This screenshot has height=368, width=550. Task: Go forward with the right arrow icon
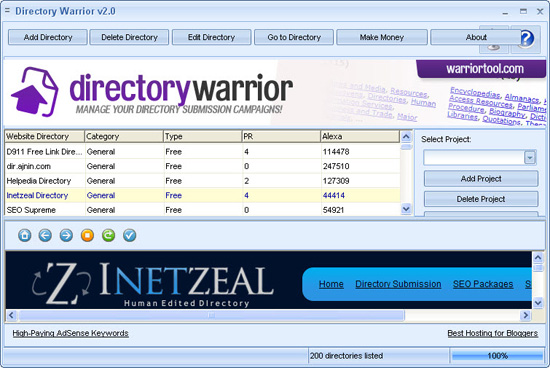click(x=66, y=235)
